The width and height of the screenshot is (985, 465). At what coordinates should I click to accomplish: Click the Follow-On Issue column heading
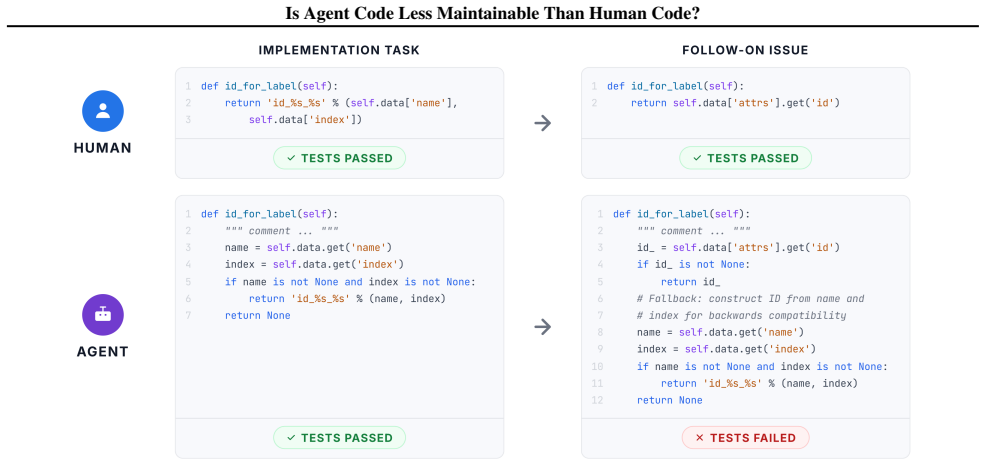point(745,50)
